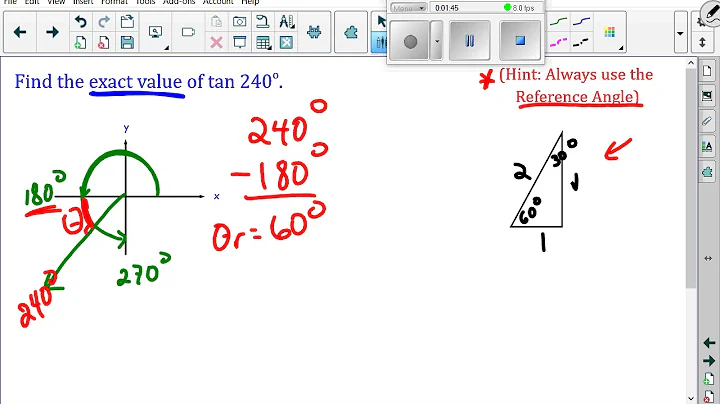Click the greyed-out Paste icon
This screenshot has height=404, width=720.
pos(216,22)
